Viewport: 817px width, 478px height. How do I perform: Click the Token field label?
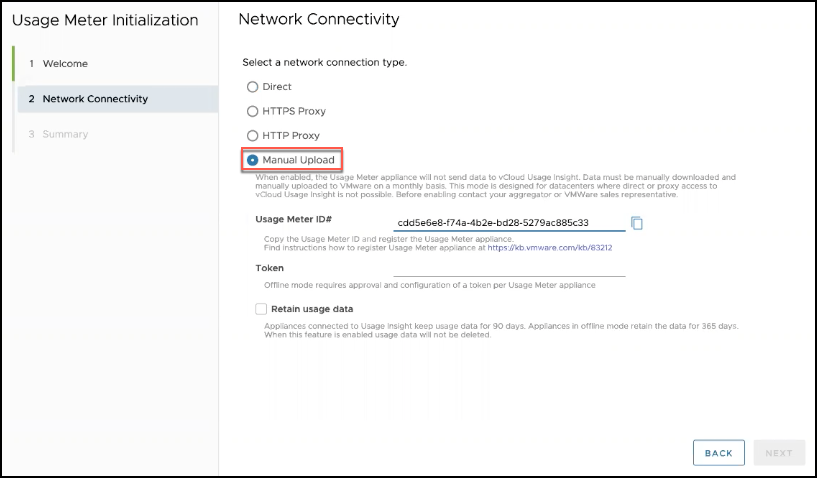(x=270, y=268)
